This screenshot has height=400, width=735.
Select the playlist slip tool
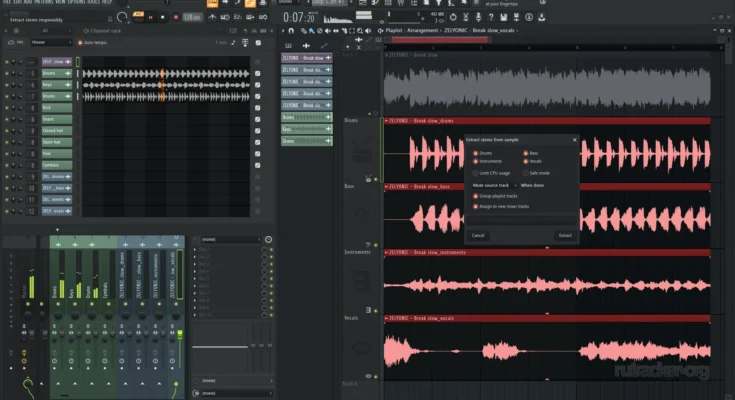pos(336,30)
